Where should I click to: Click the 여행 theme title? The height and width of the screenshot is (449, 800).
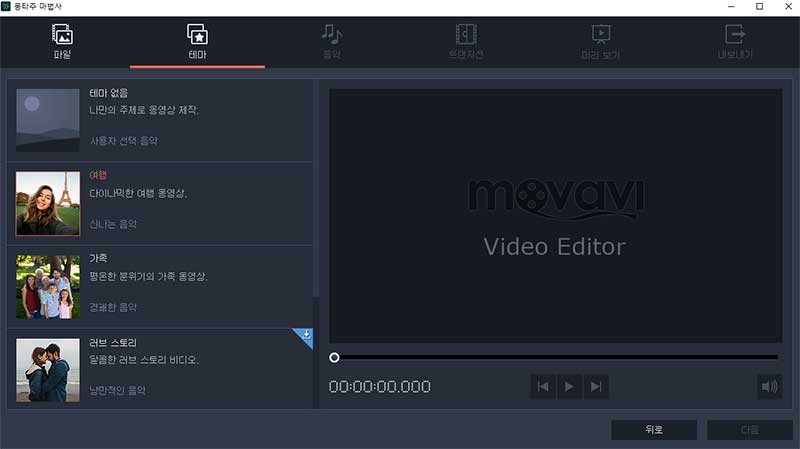[98, 175]
